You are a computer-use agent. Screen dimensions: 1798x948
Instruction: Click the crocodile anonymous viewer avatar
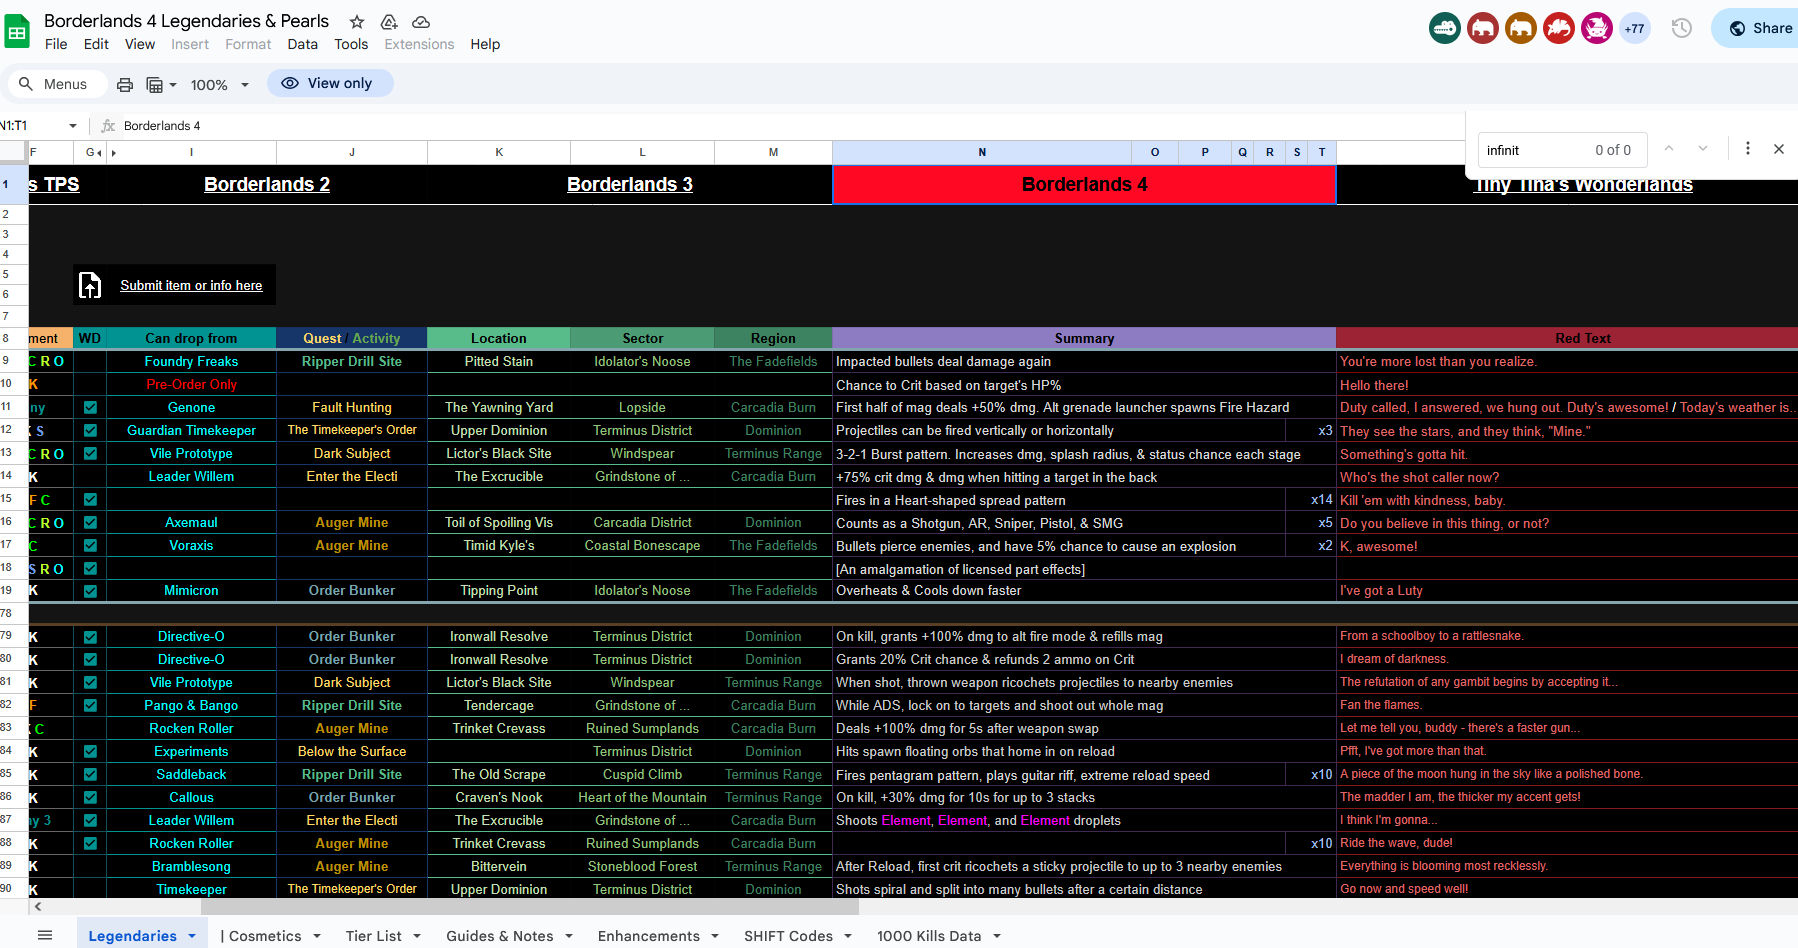point(1445,28)
